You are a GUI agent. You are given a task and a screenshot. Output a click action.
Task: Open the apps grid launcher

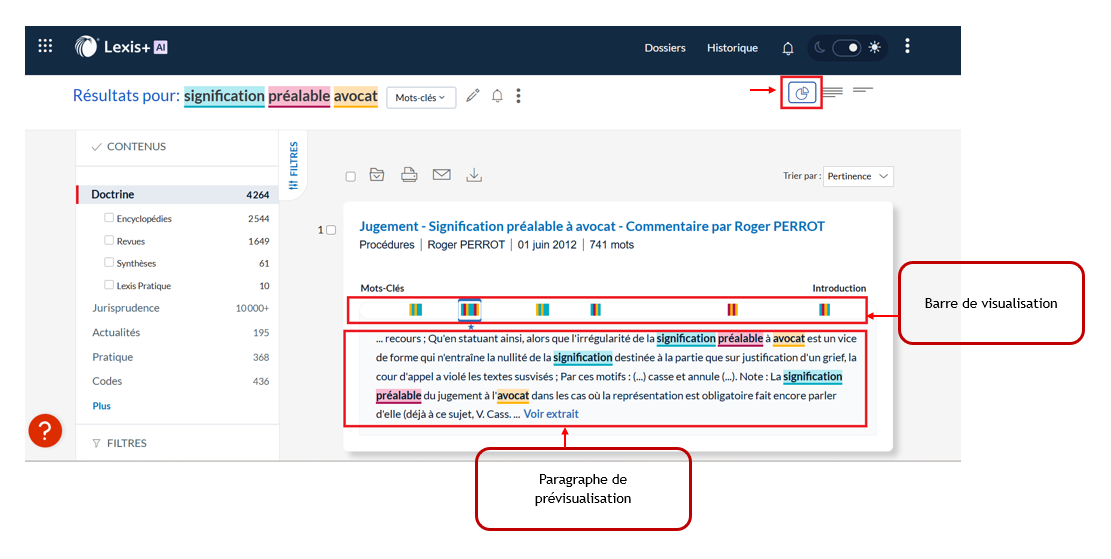[x=45, y=46]
